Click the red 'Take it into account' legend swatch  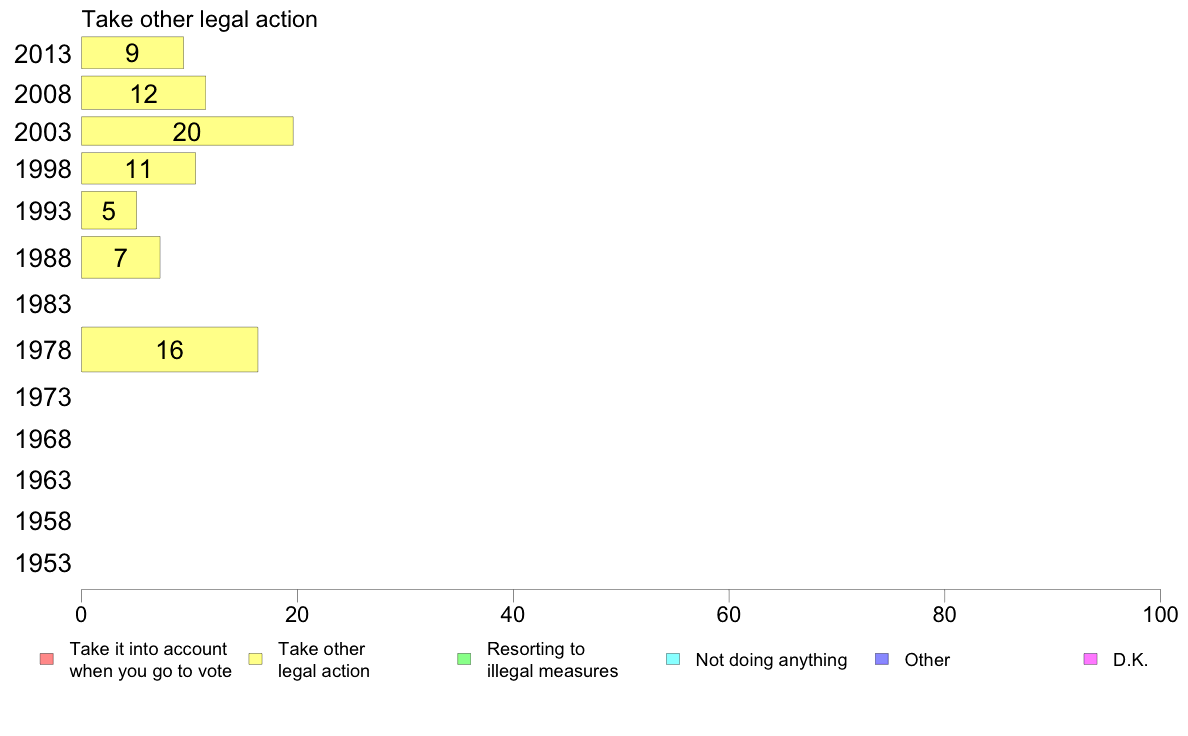tap(47, 659)
